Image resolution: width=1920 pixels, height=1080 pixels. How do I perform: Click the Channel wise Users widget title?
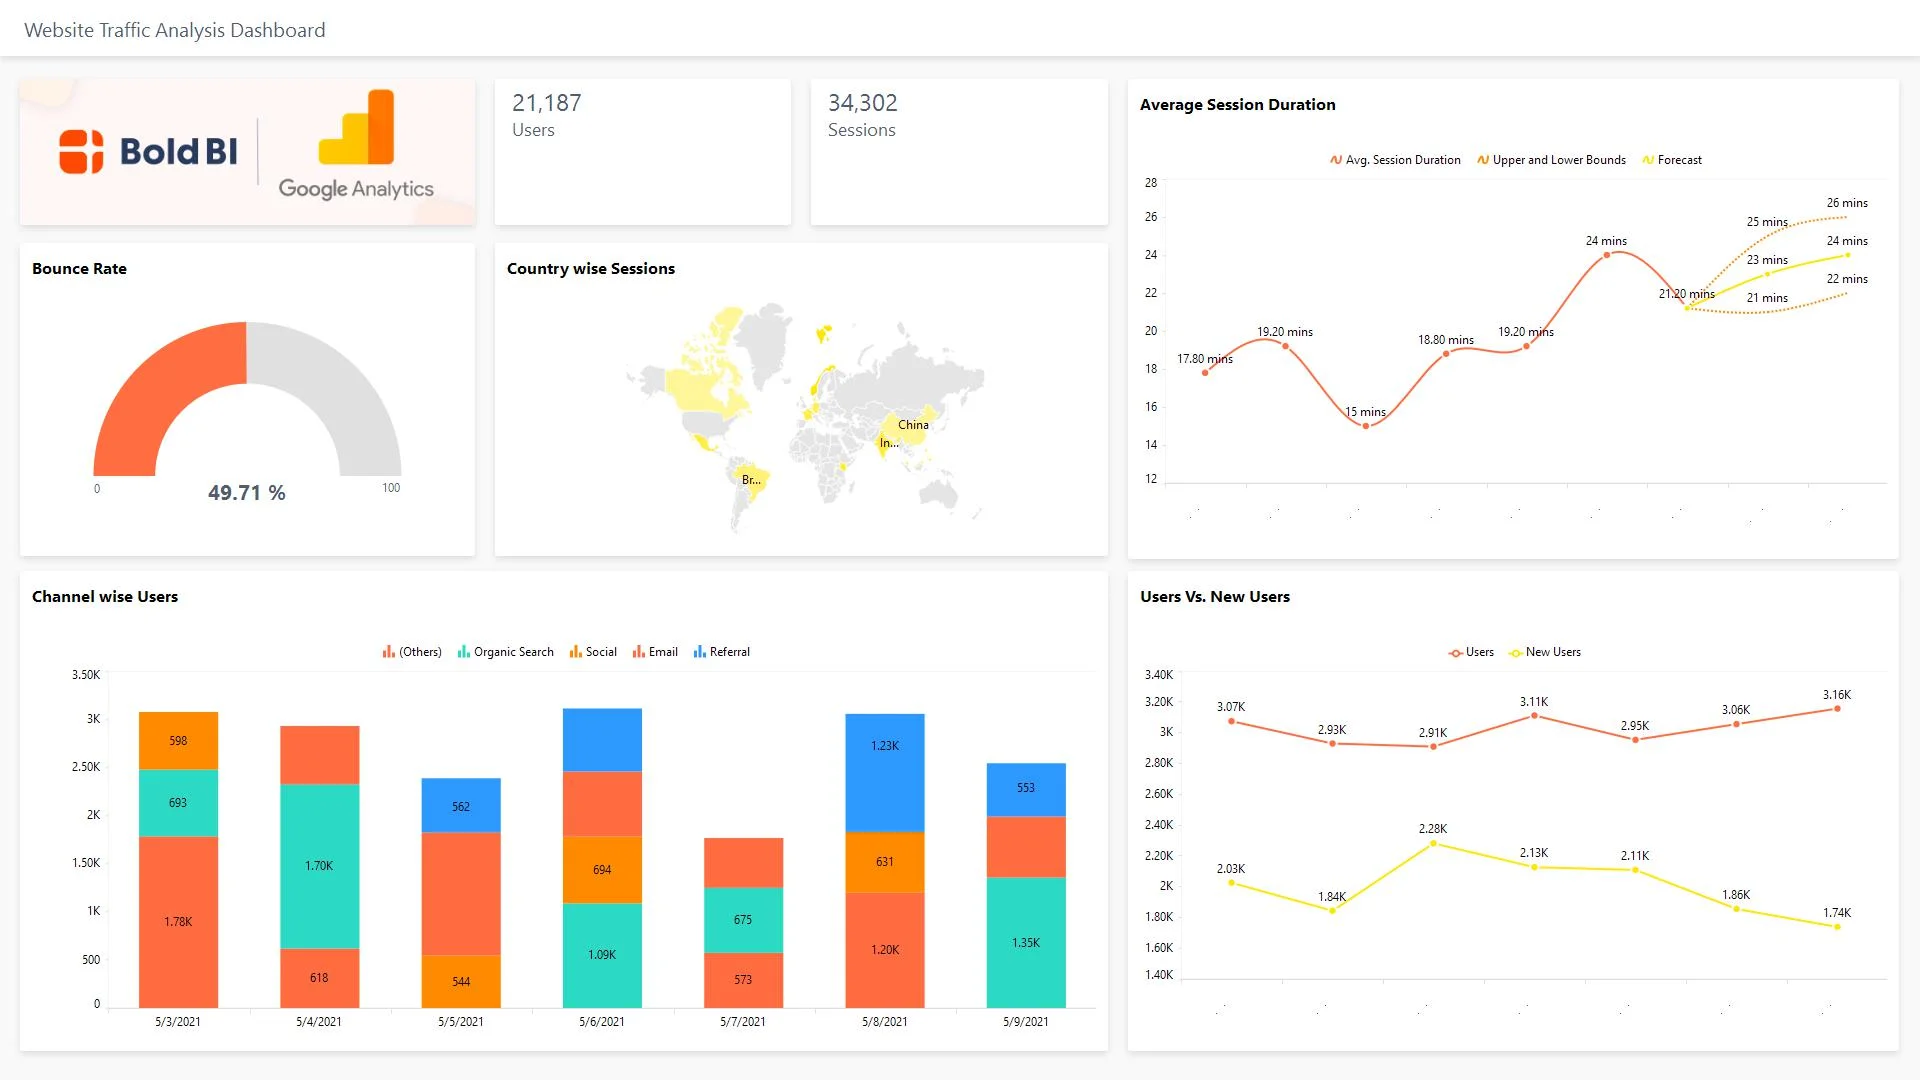(x=105, y=597)
